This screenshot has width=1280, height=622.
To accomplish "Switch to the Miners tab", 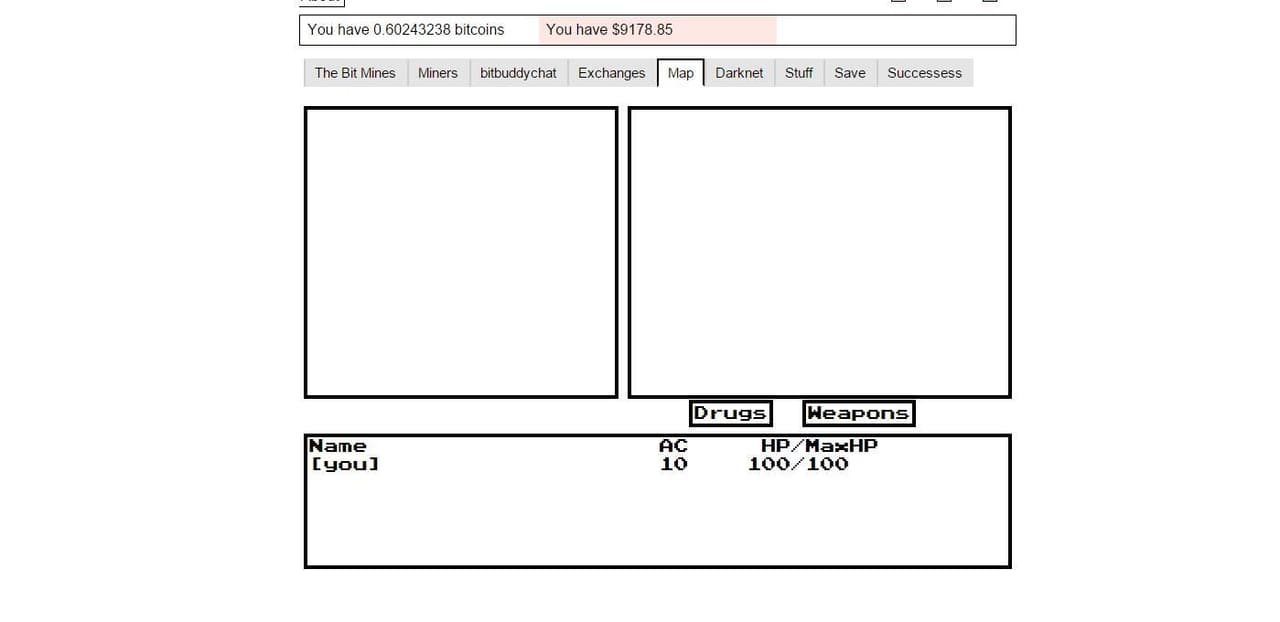I will [x=438, y=73].
